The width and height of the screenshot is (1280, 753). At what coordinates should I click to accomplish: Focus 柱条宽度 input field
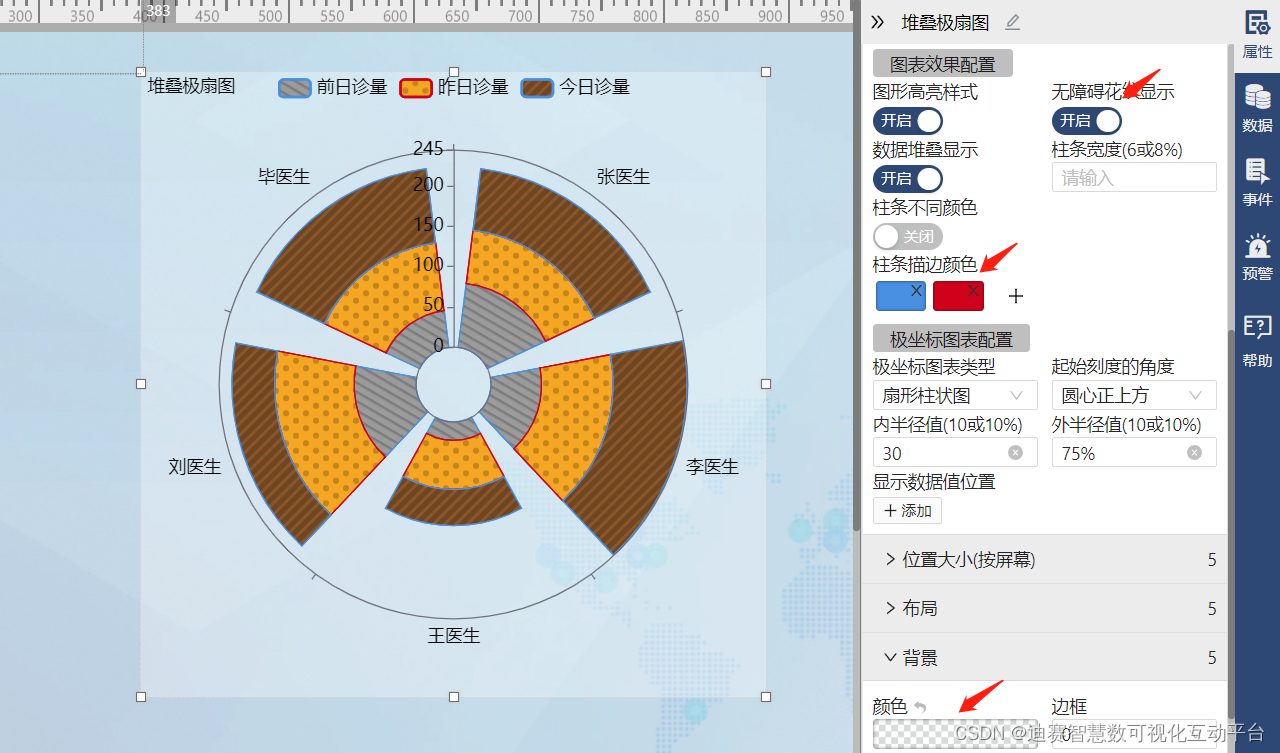(x=1134, y=178)
